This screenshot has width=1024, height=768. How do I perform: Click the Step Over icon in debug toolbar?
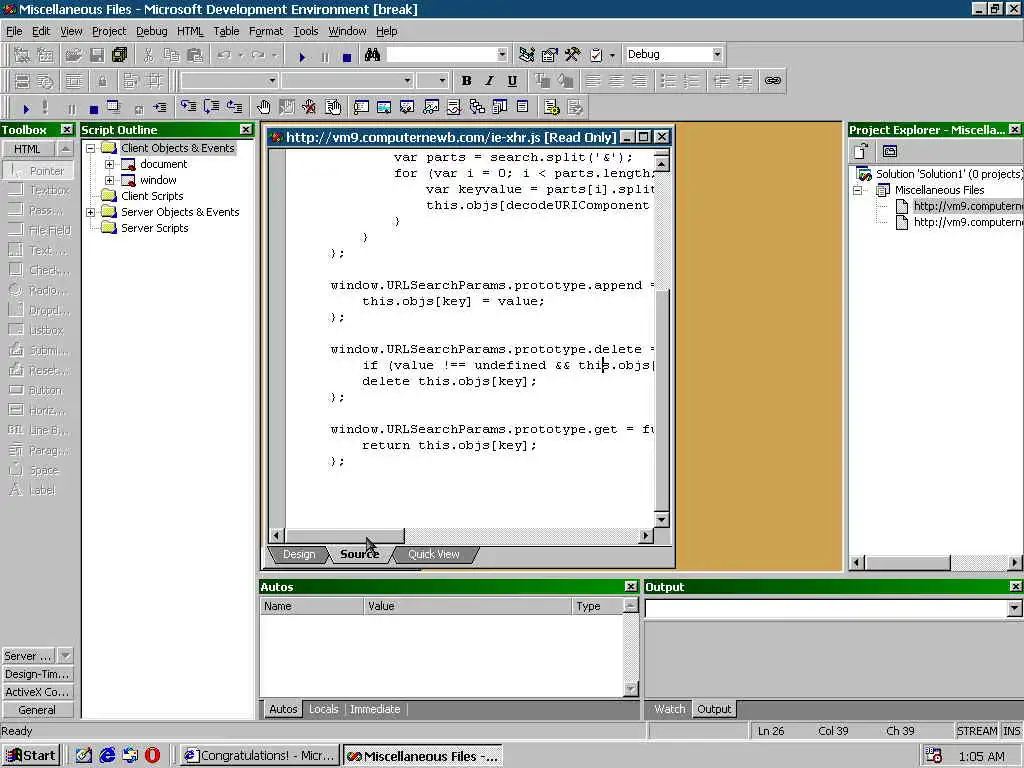click(x=212, y=106)
